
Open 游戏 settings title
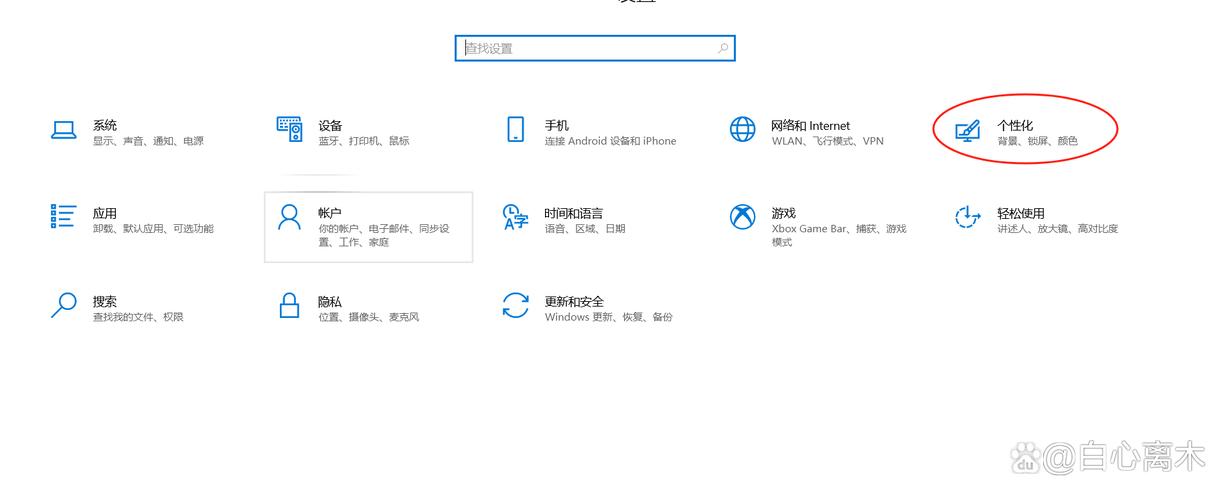click(783, 213)
